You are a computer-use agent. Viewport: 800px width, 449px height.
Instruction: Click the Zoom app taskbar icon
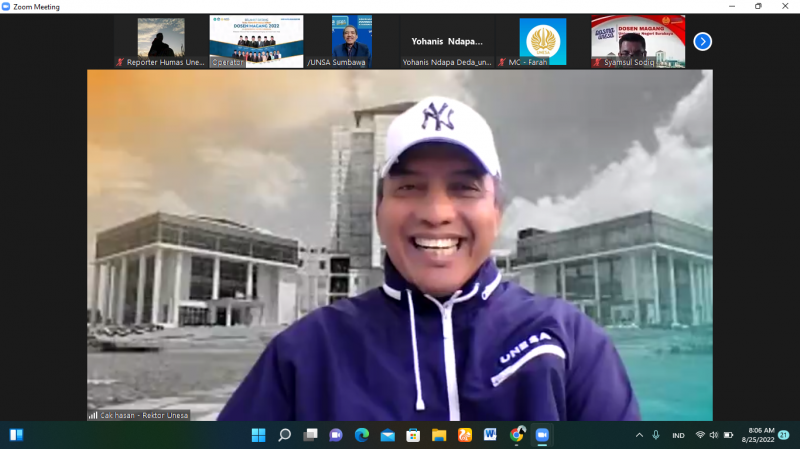(542, 435)
